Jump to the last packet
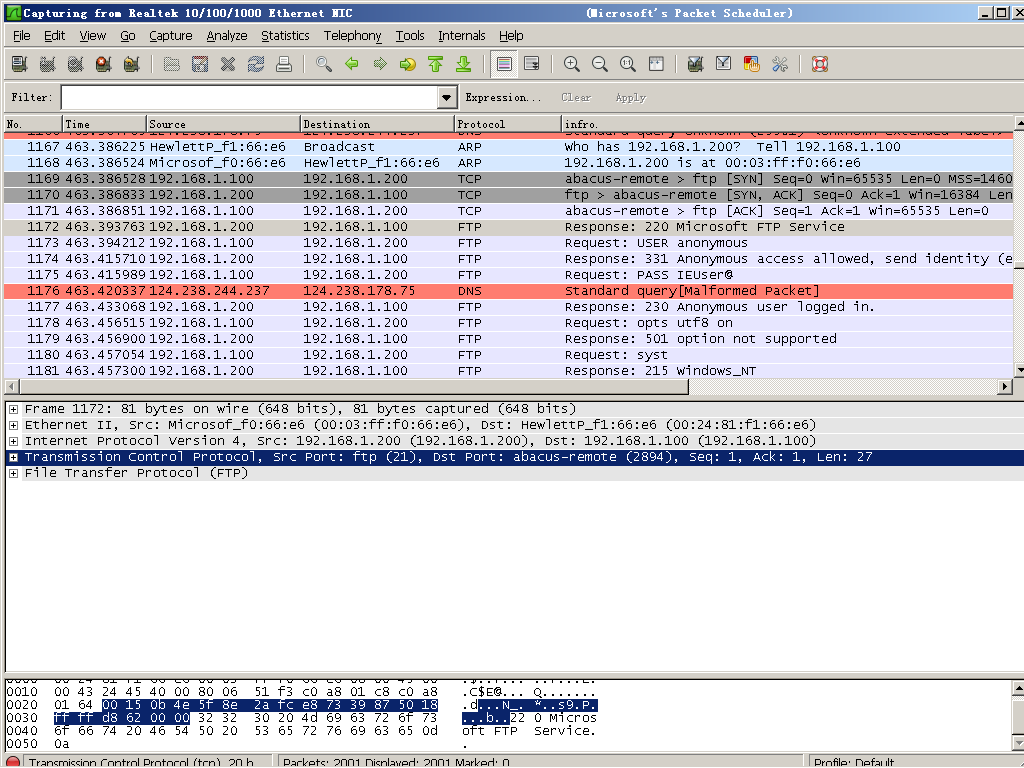Image resolution: width=1024 pixels, height=768 pixels. pos(464,64)
